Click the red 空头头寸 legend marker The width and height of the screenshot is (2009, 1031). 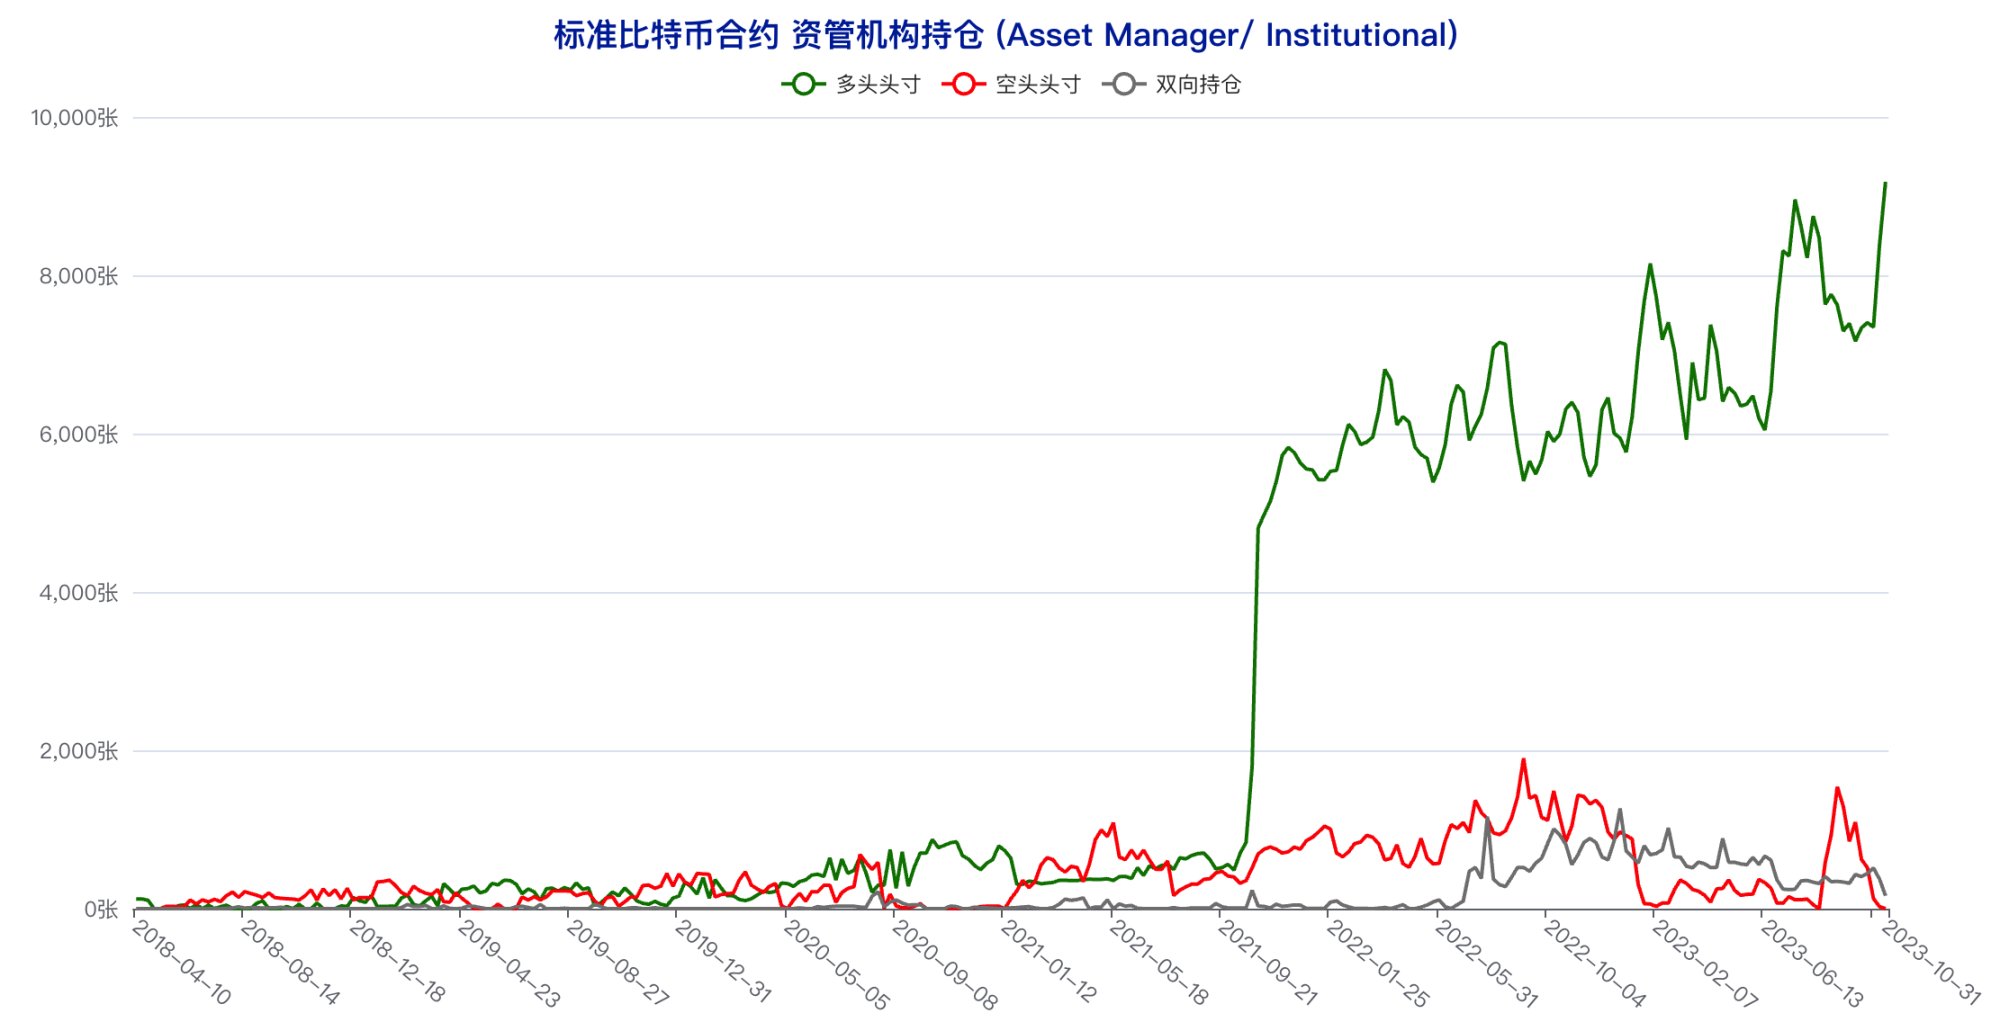click(x=963, y=85)
